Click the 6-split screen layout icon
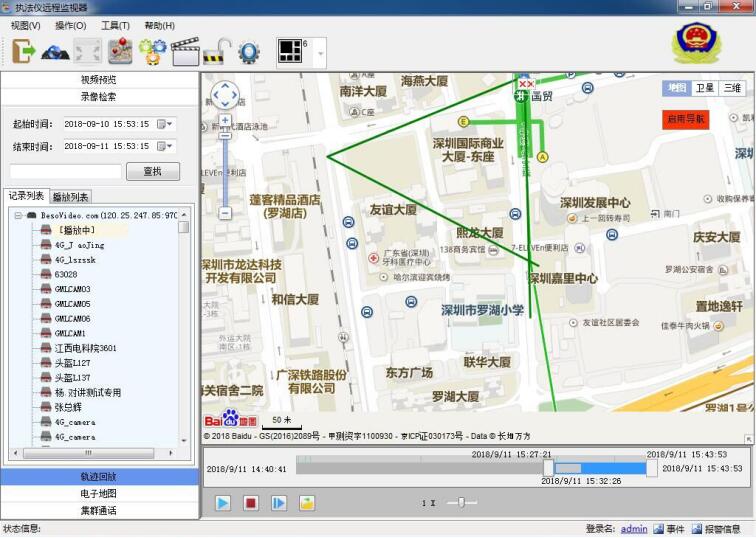756x538 pixels. point(290,52)
